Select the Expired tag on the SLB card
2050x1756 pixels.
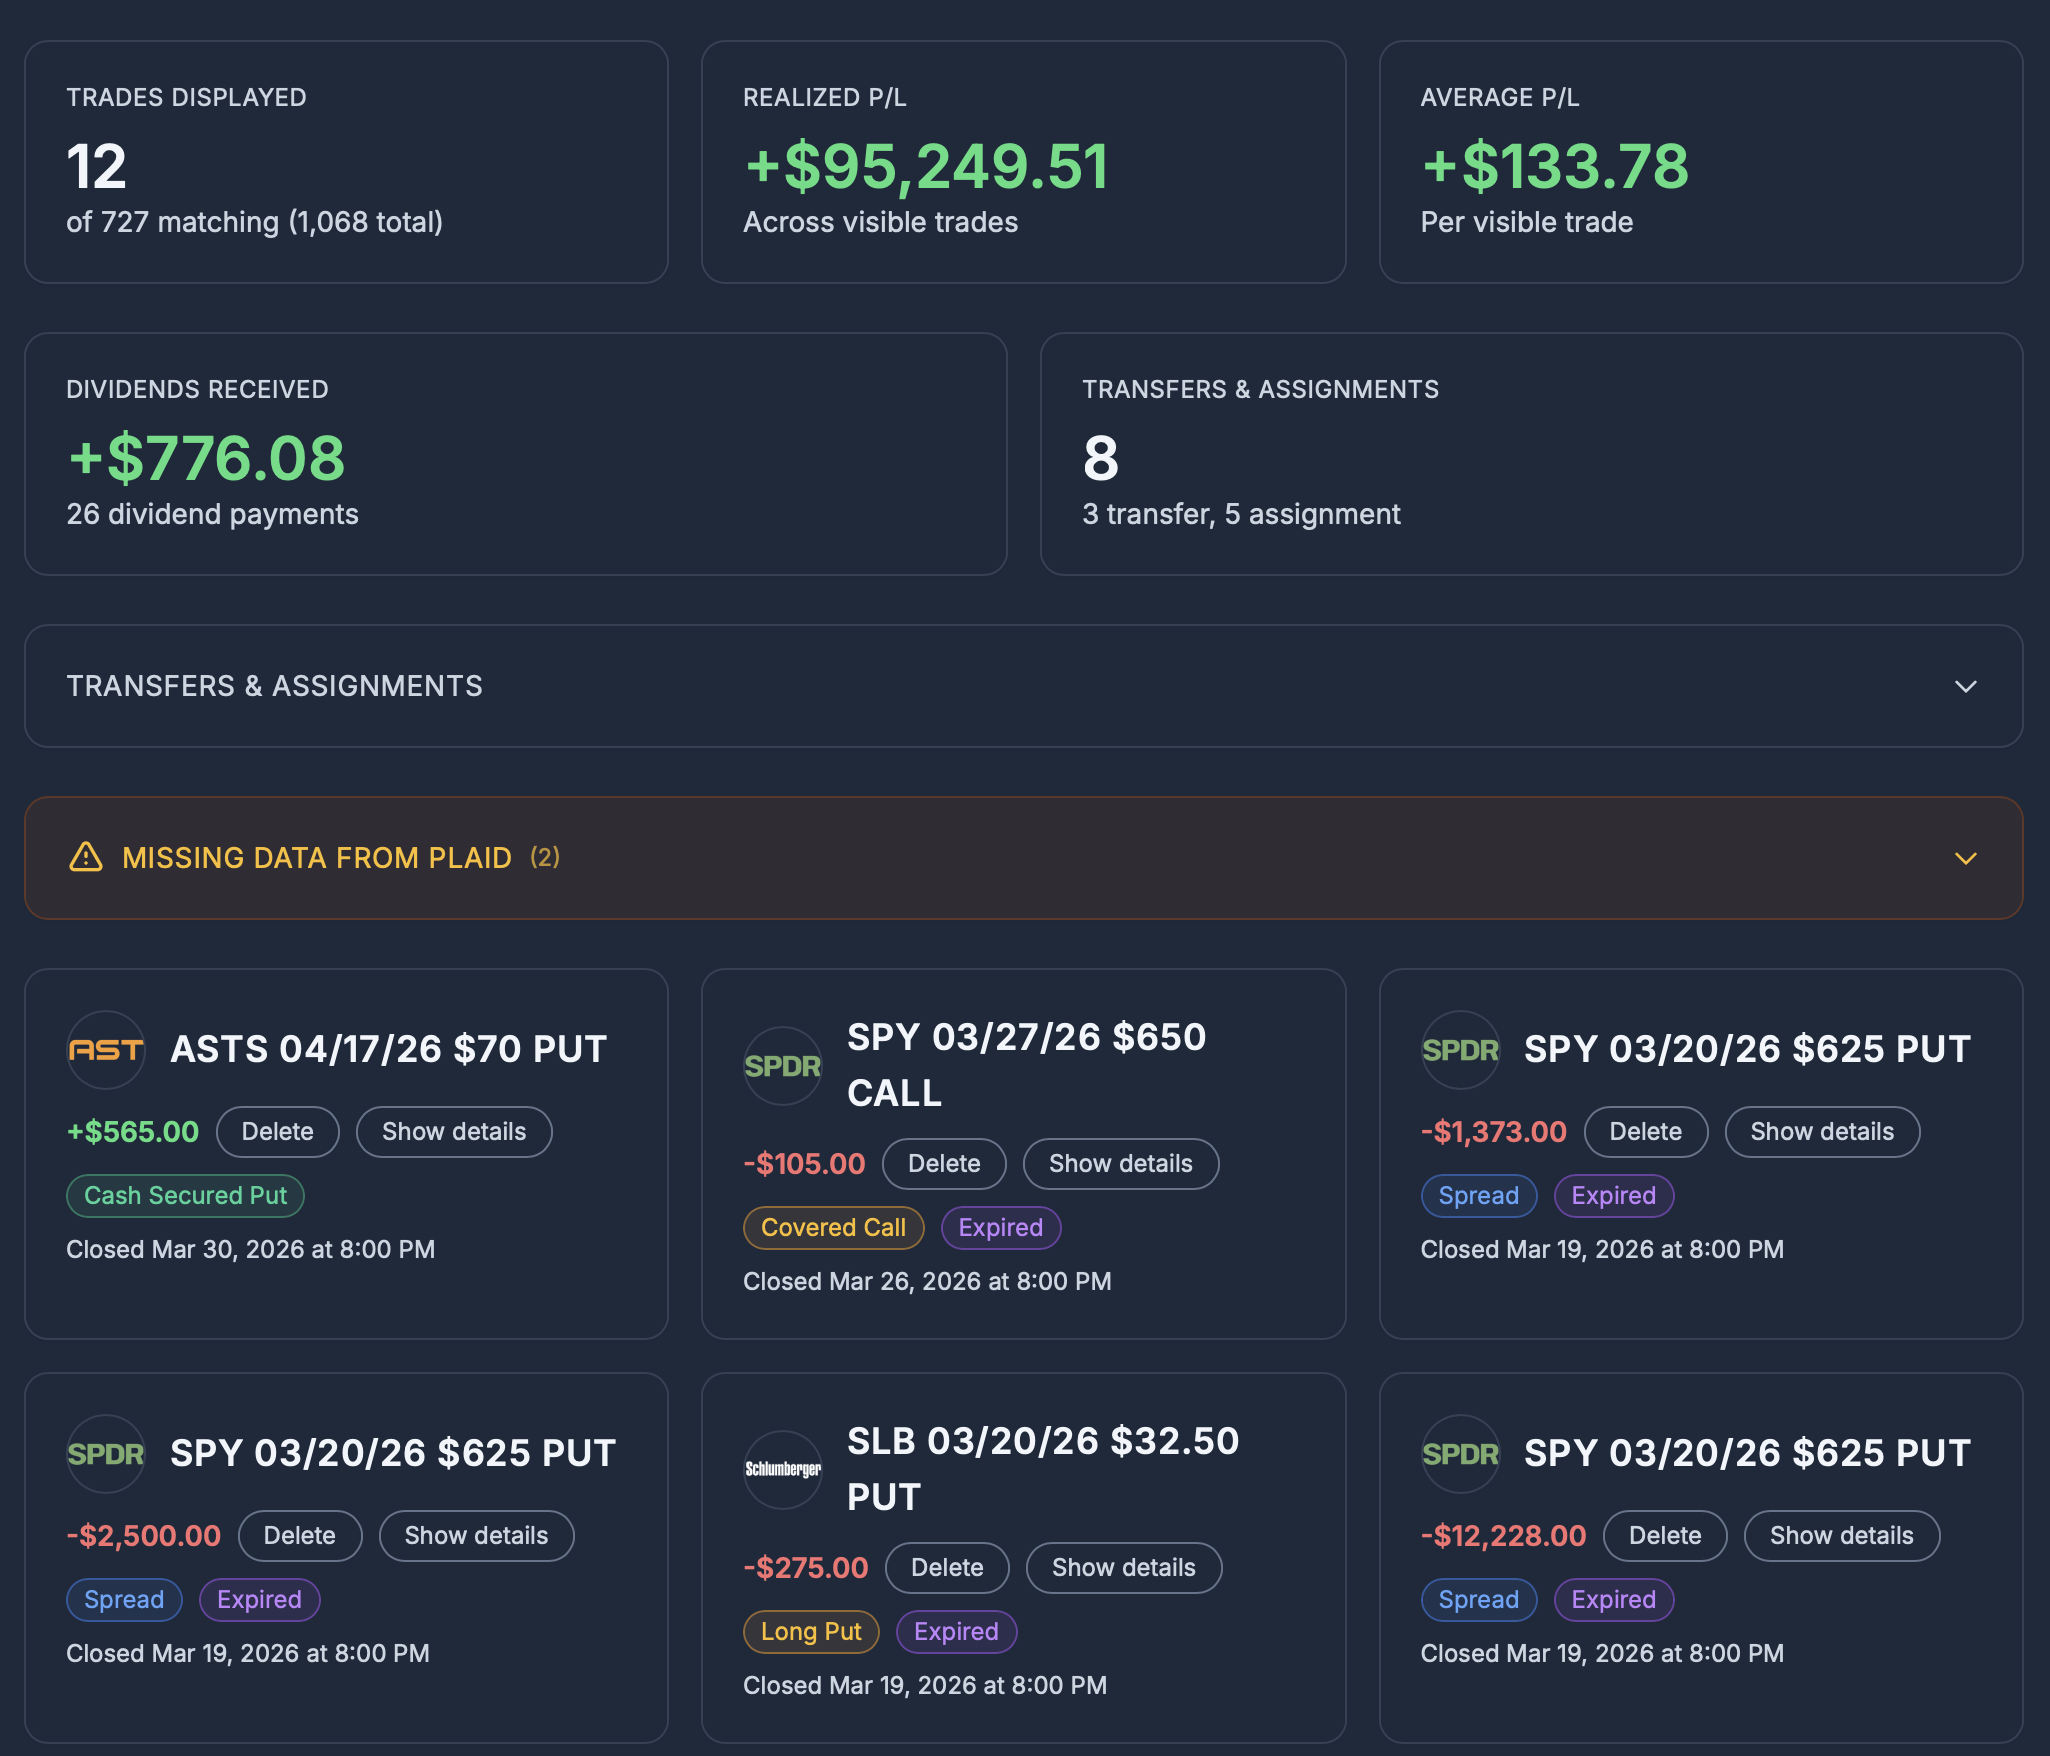(x=955, y=1631)
